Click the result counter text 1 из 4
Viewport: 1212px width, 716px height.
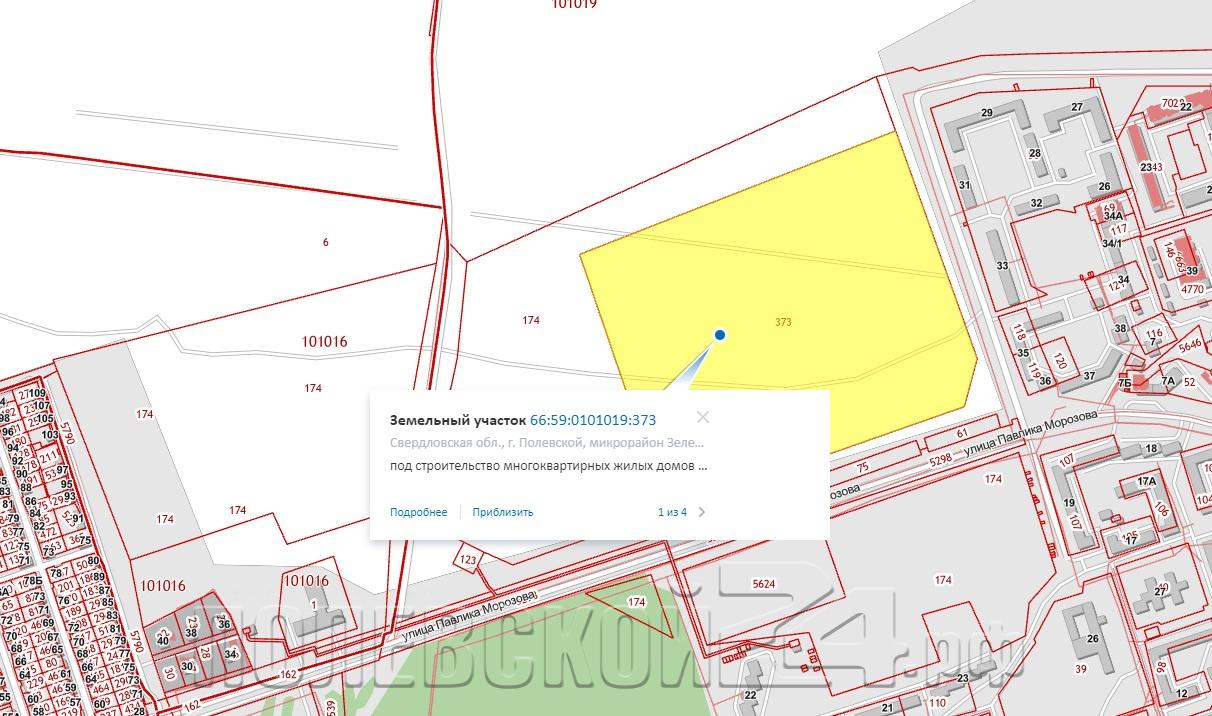[672, 512]
